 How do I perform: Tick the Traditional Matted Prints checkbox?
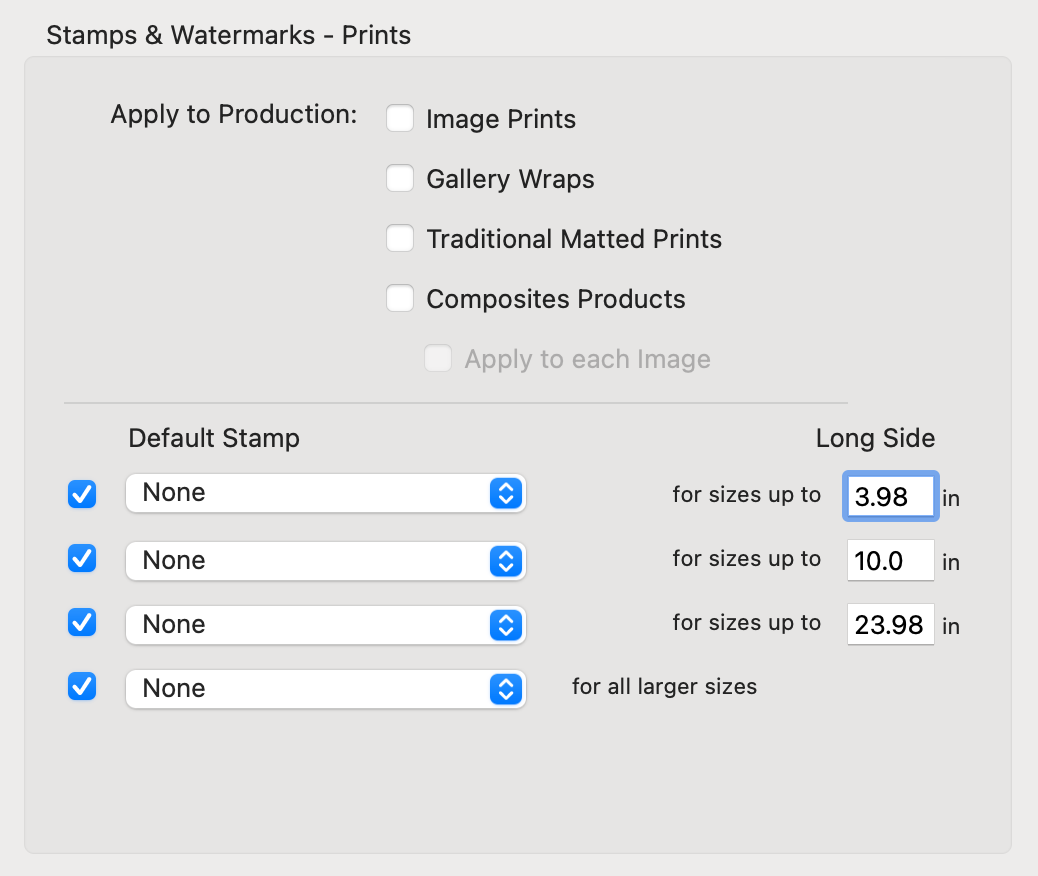pos(400,239)
